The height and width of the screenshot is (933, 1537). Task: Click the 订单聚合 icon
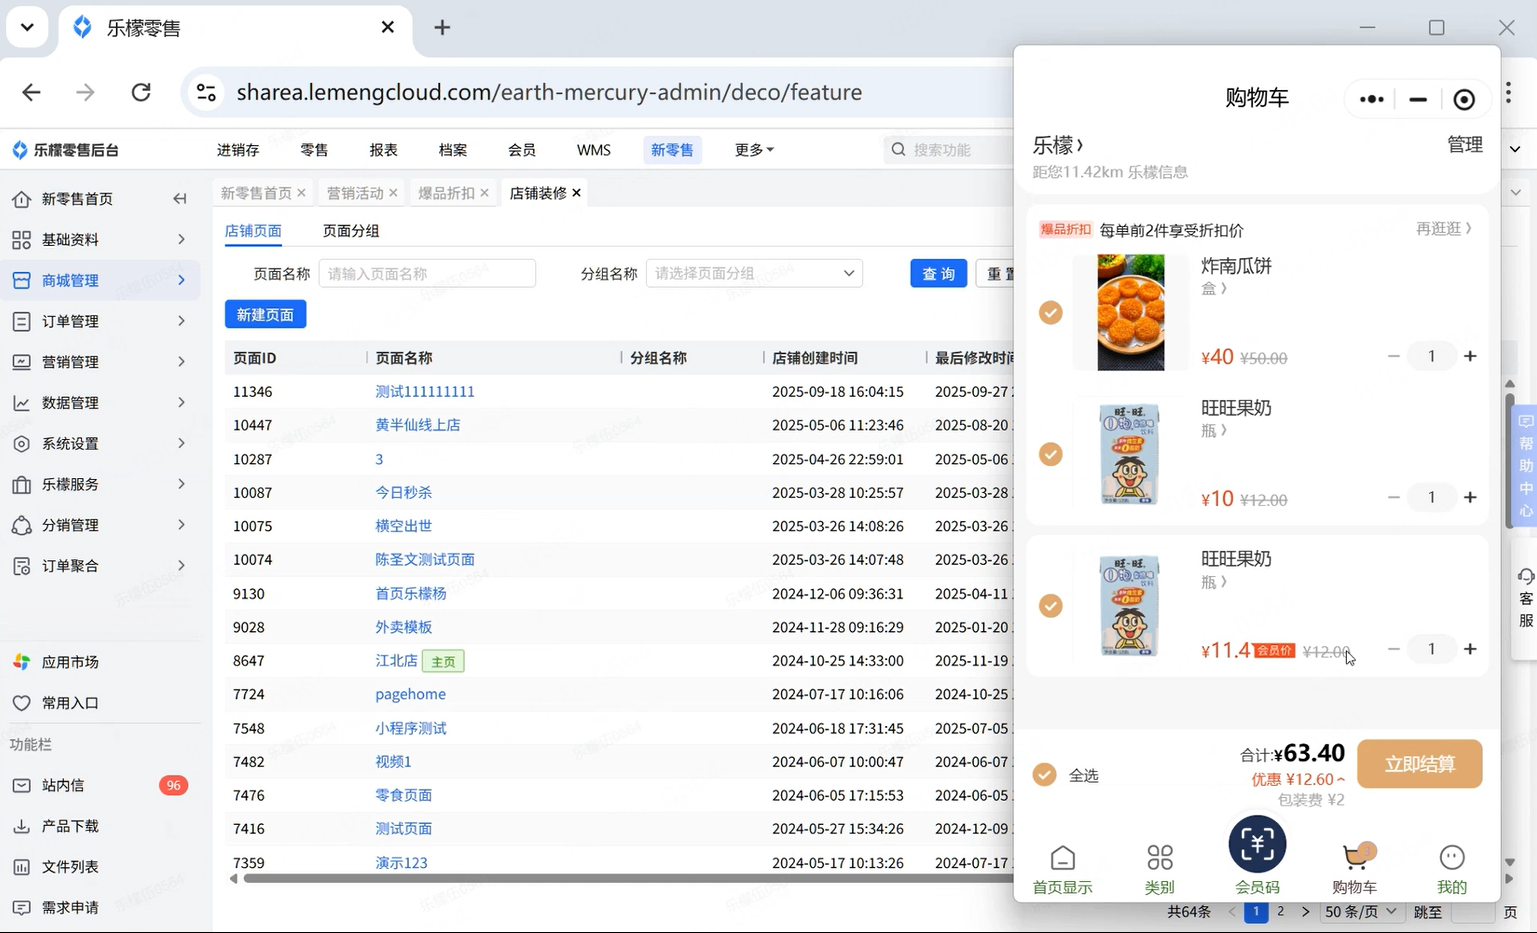[x=21, y=566]
